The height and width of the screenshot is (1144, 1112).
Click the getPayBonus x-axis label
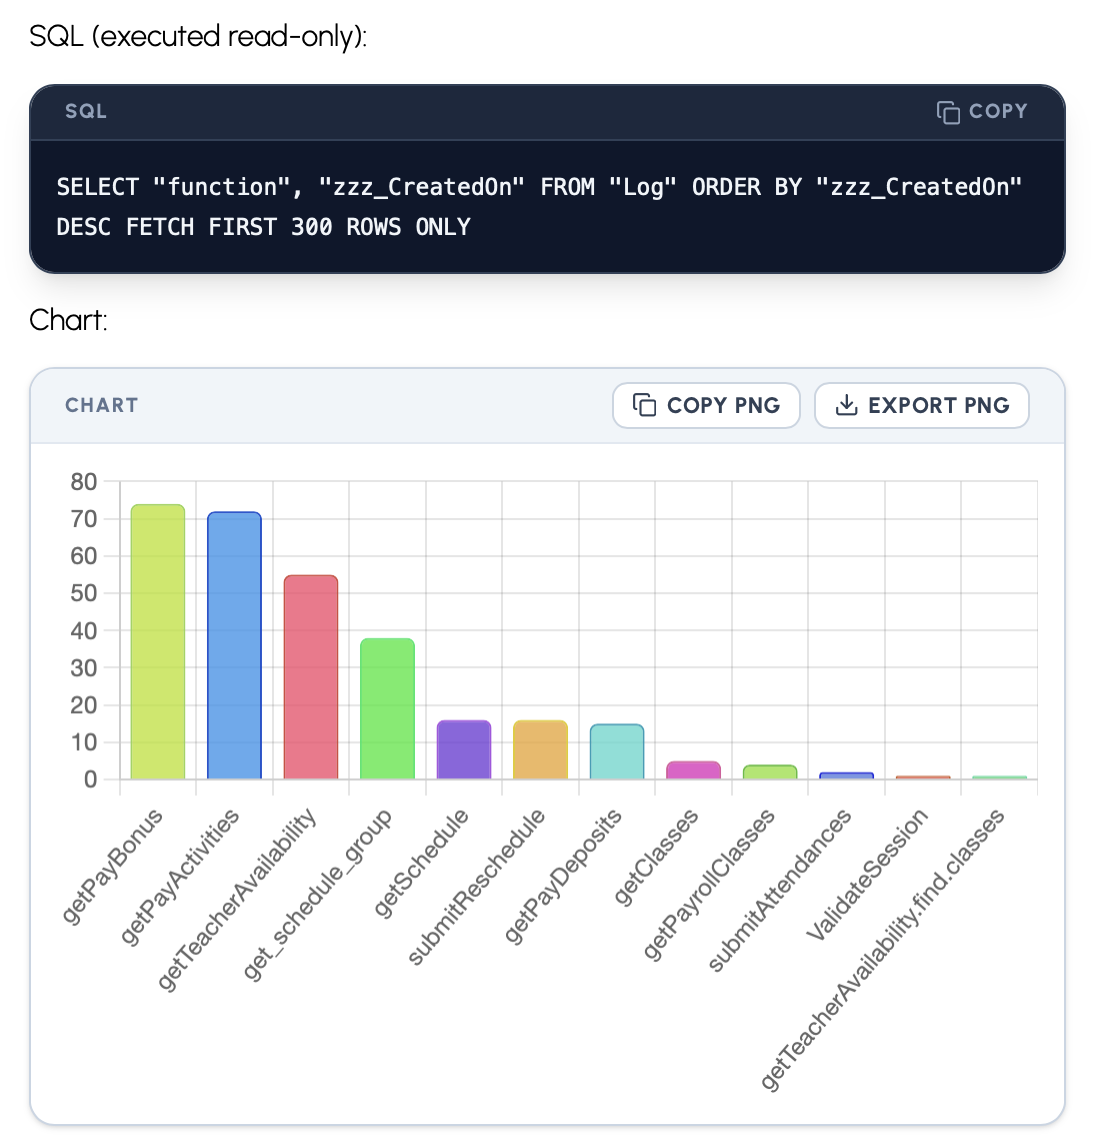click(x=112, y=866)
